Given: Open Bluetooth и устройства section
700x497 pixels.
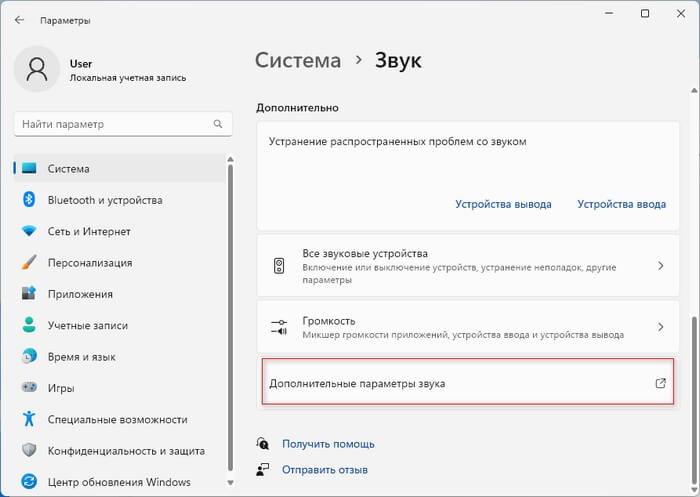Looking at the screenshot, I should click(120, 200).
